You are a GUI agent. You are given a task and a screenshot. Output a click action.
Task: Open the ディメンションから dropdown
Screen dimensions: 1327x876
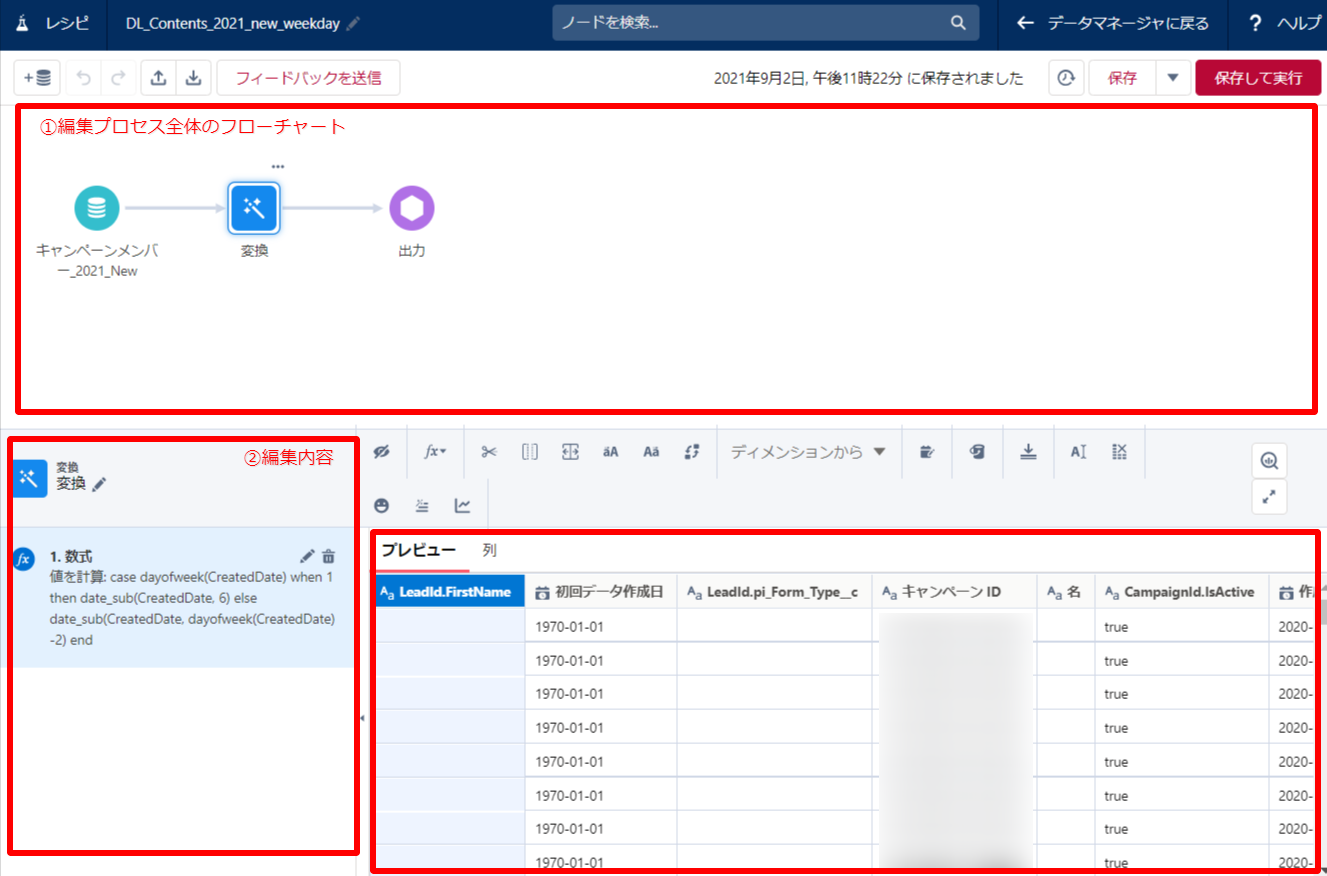point(808,452)
